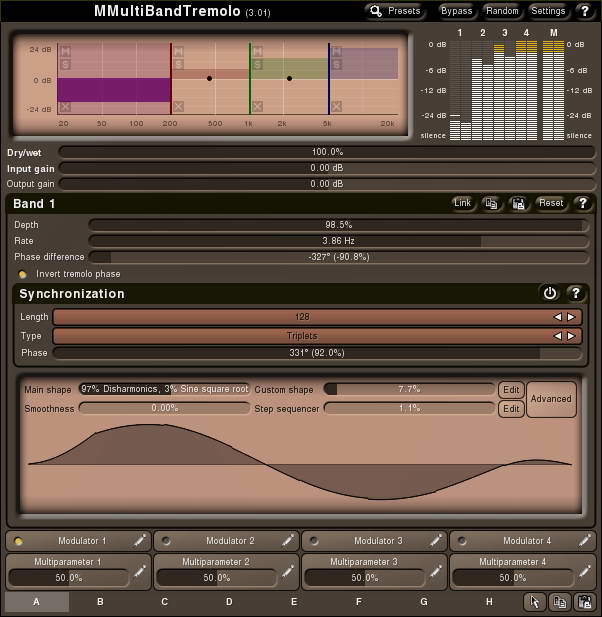Adjust the Smoothness slider
Viewport: 602px width, 617px height.
point(164,408)
